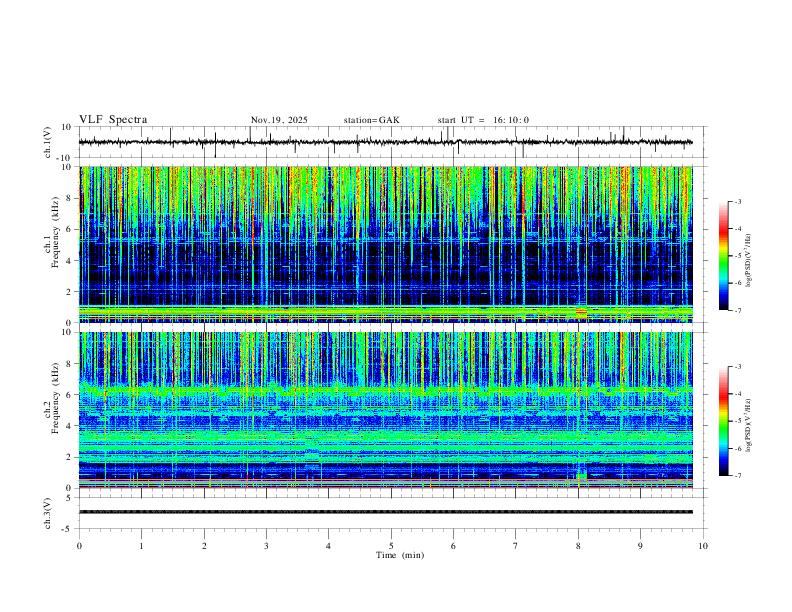
Task: Click the 'ch.1(V)' waveform axis label
Action: point(48,142)
